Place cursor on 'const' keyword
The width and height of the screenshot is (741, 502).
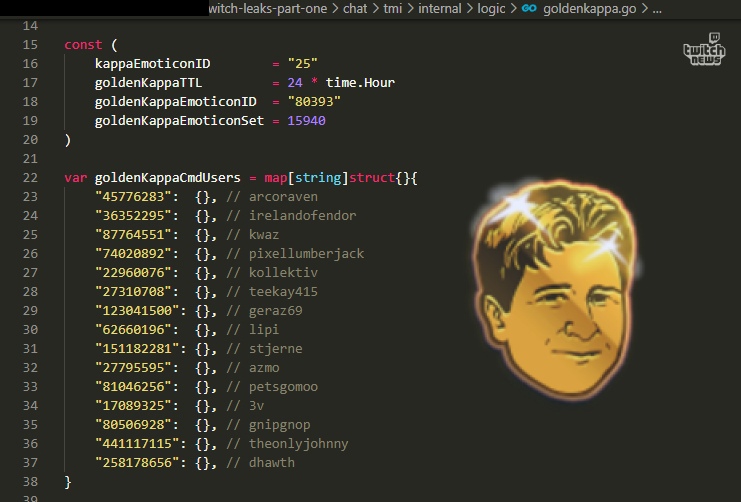[x=83, y=44]
